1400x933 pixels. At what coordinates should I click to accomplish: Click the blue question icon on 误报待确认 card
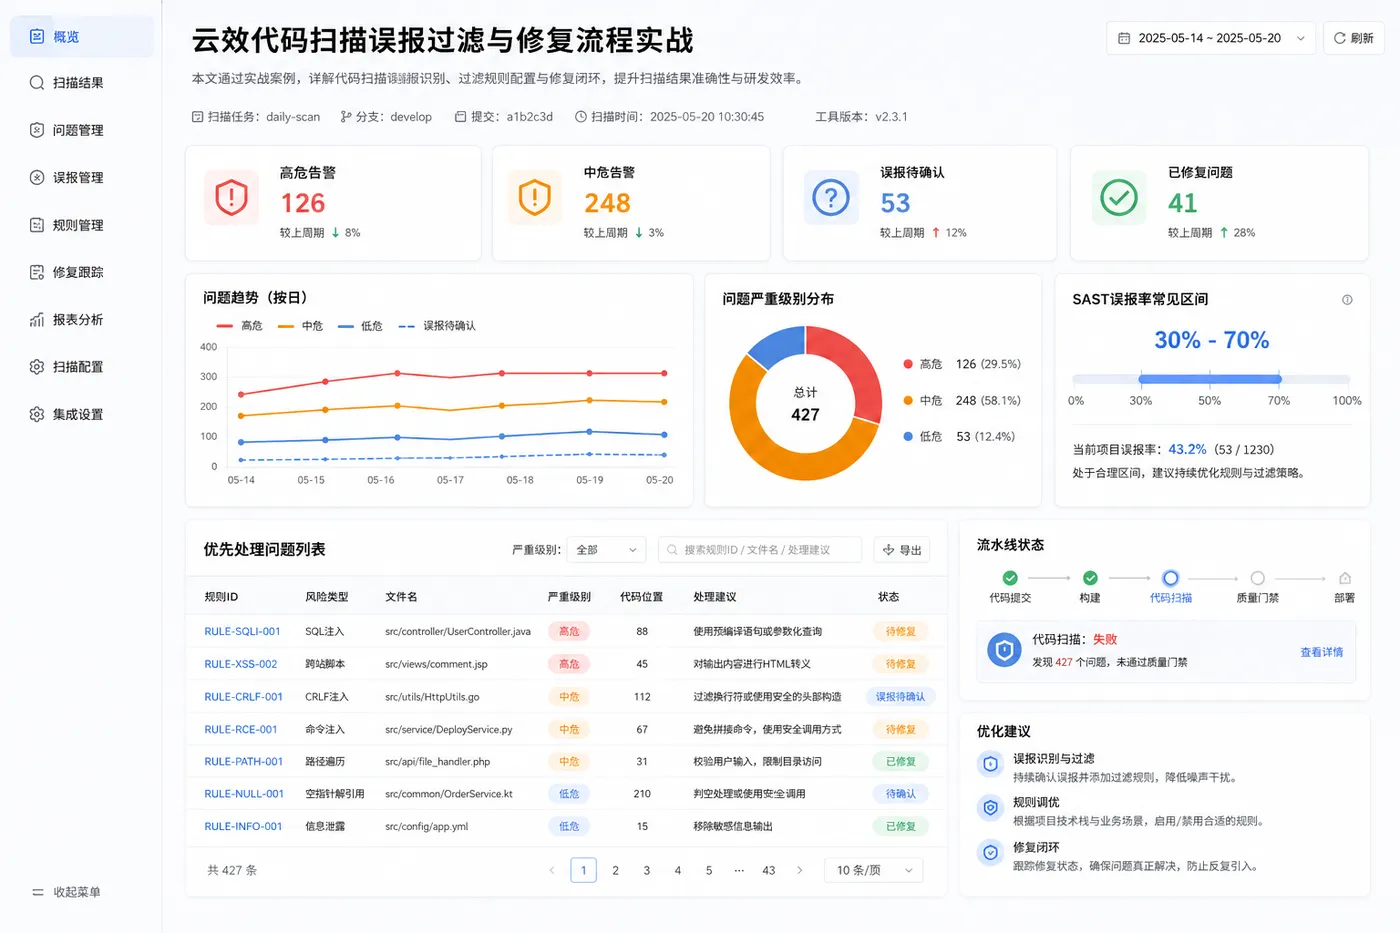point(831,197)
